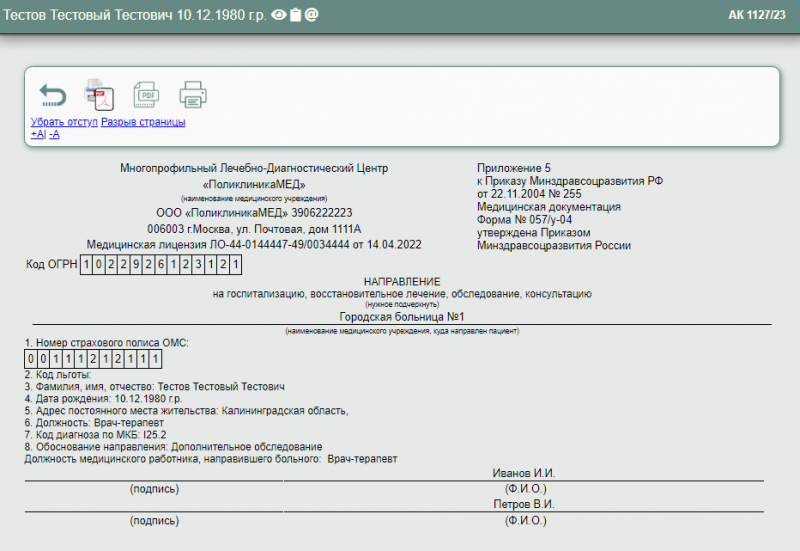Export via the red Adobe PDF icon

pyautogui.click(x=99, y=94)
